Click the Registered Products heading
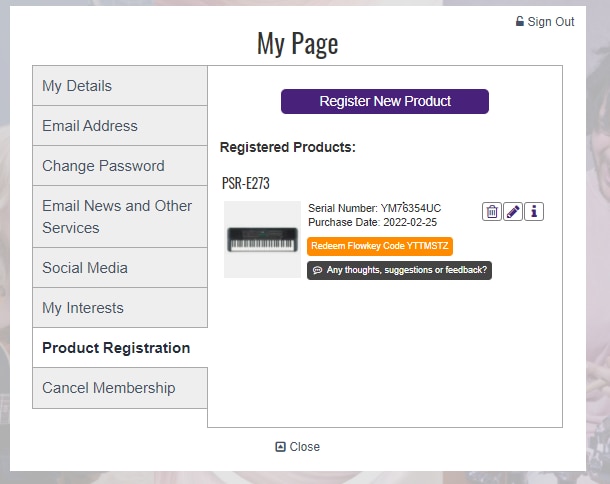This screenshot has width=610, height=484. 287,147
